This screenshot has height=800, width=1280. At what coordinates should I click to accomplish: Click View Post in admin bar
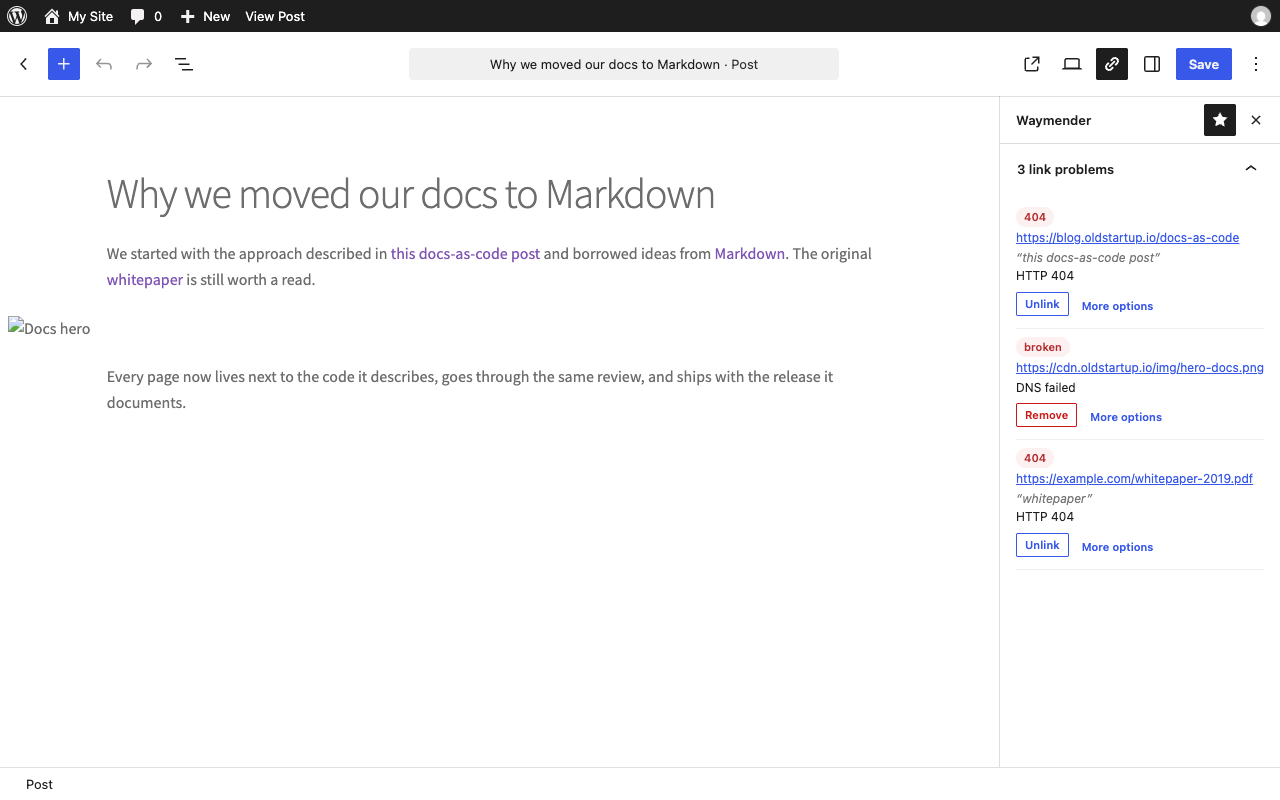point(275,16)
